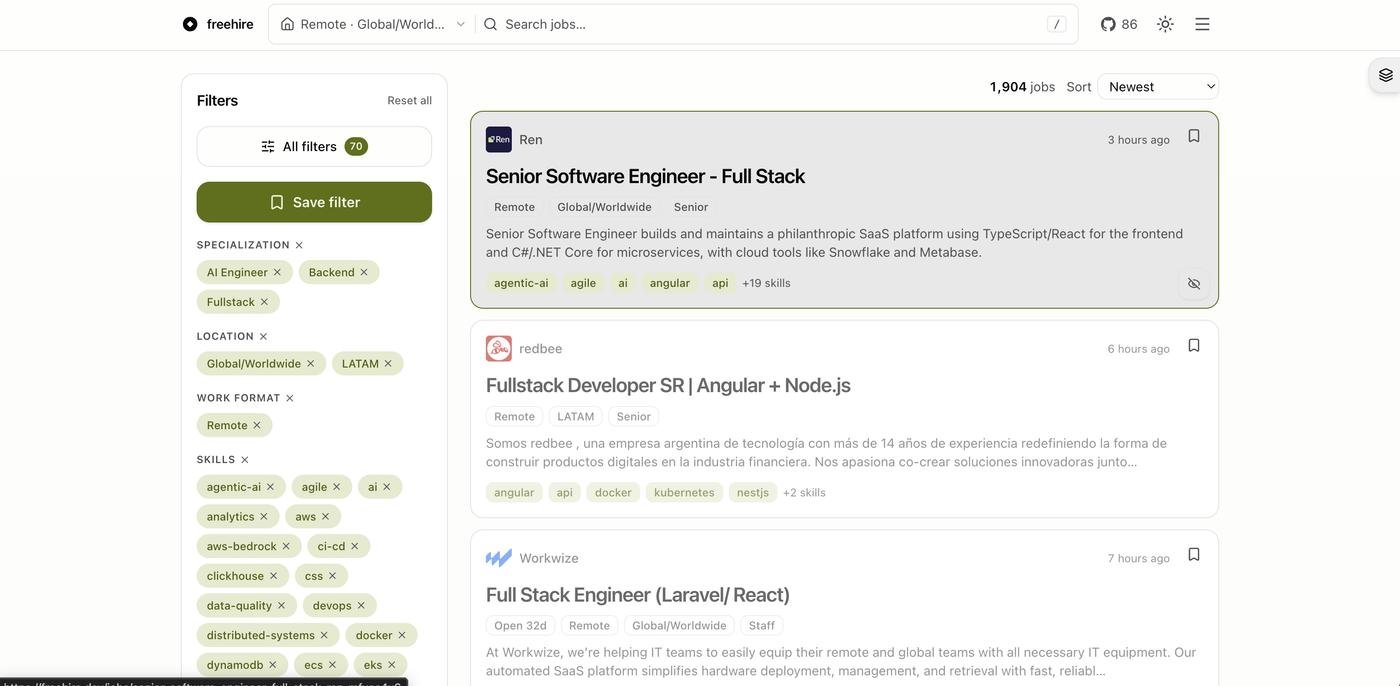Click the layers icon at right edge
Viewport: 1400px width, 686px height.
(1386, 75)
